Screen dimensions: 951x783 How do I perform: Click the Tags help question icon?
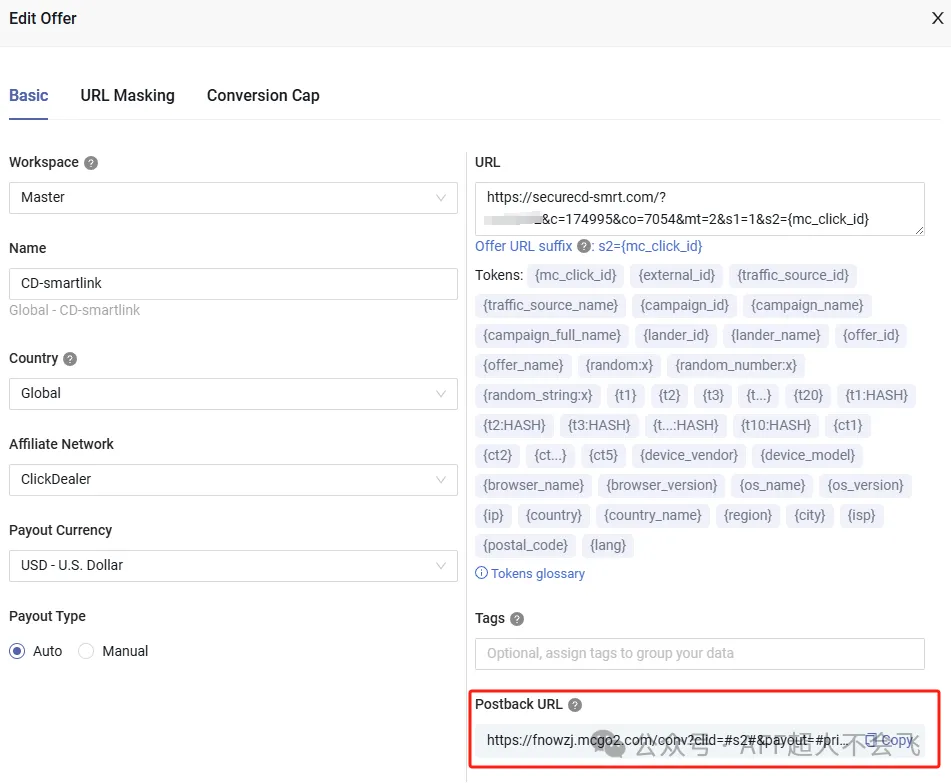517,619
